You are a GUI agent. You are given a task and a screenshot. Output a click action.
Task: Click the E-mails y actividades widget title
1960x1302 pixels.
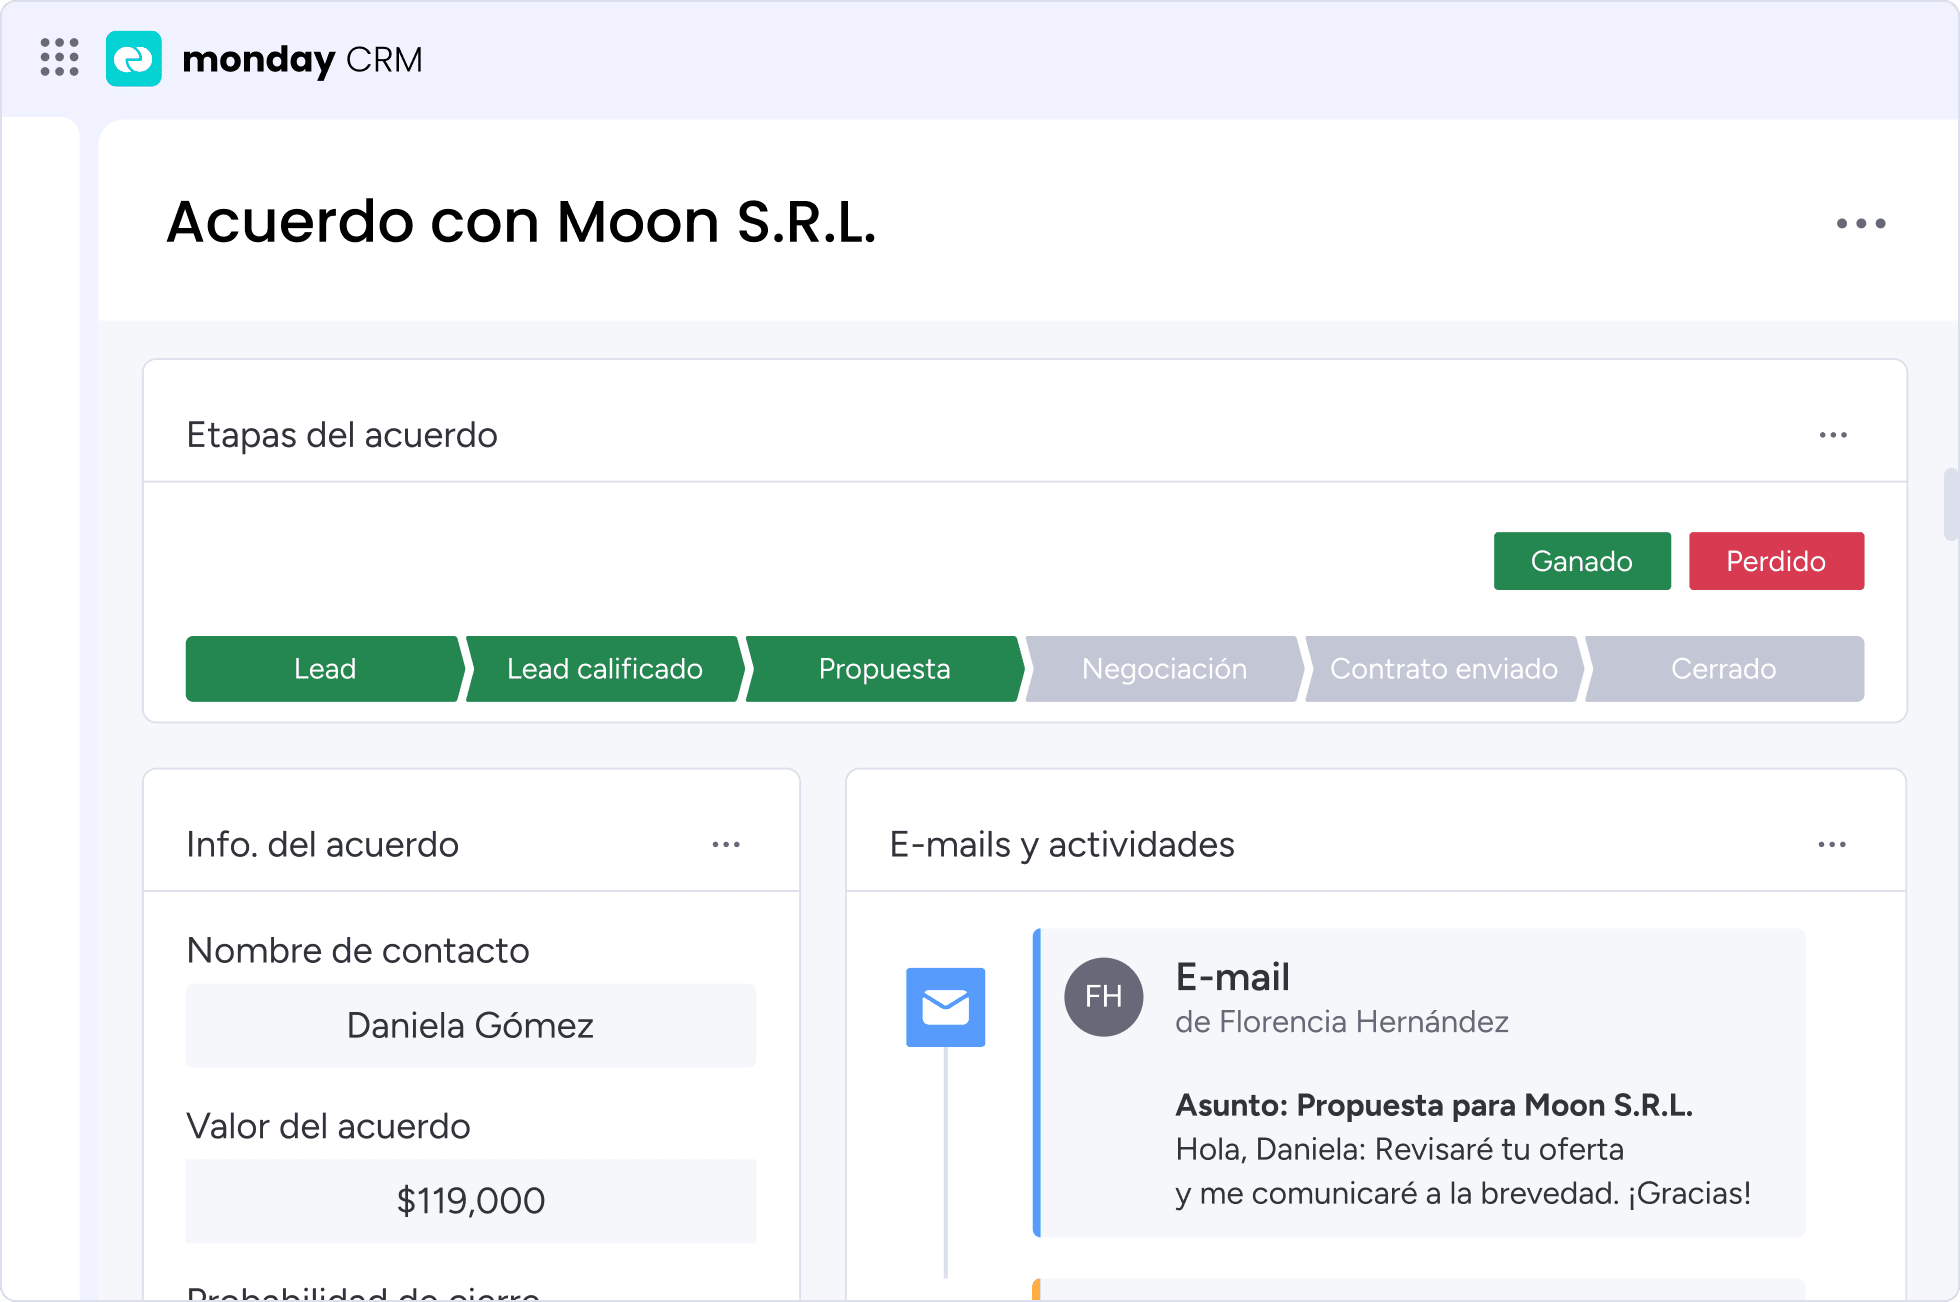pos(1062,845)
